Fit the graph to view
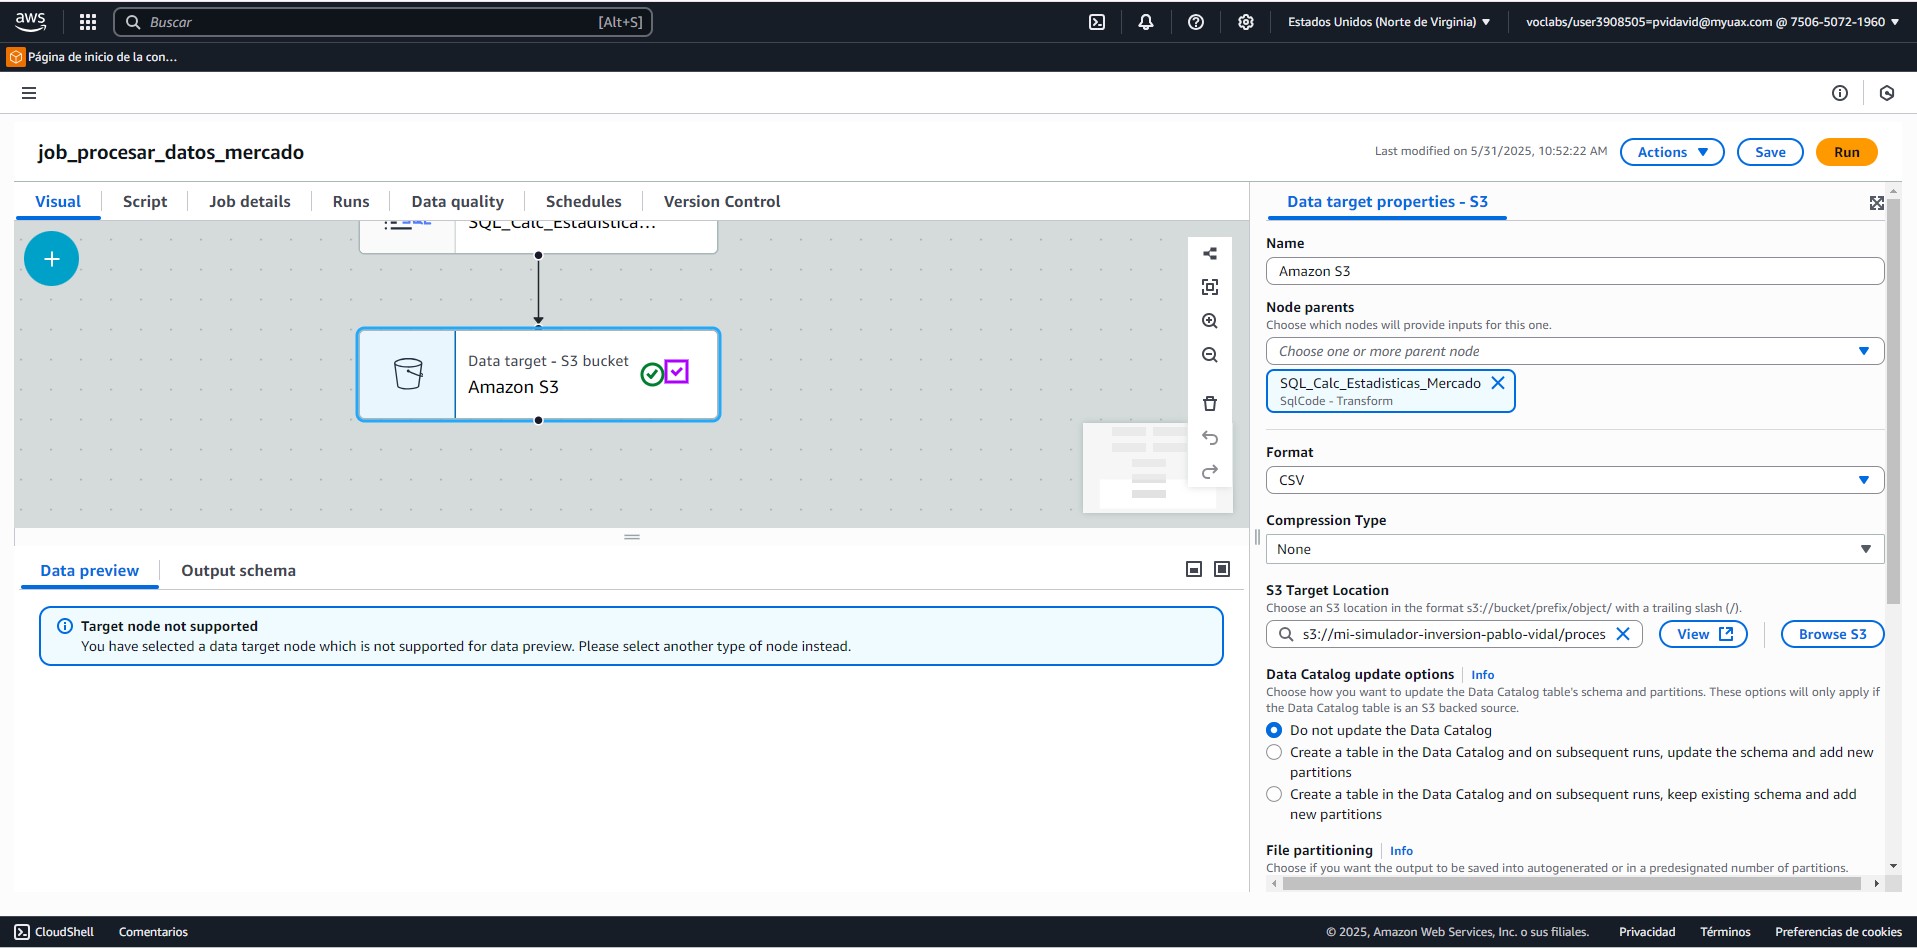This screenshot has height=948, width=1917. tap(1210, 287)
